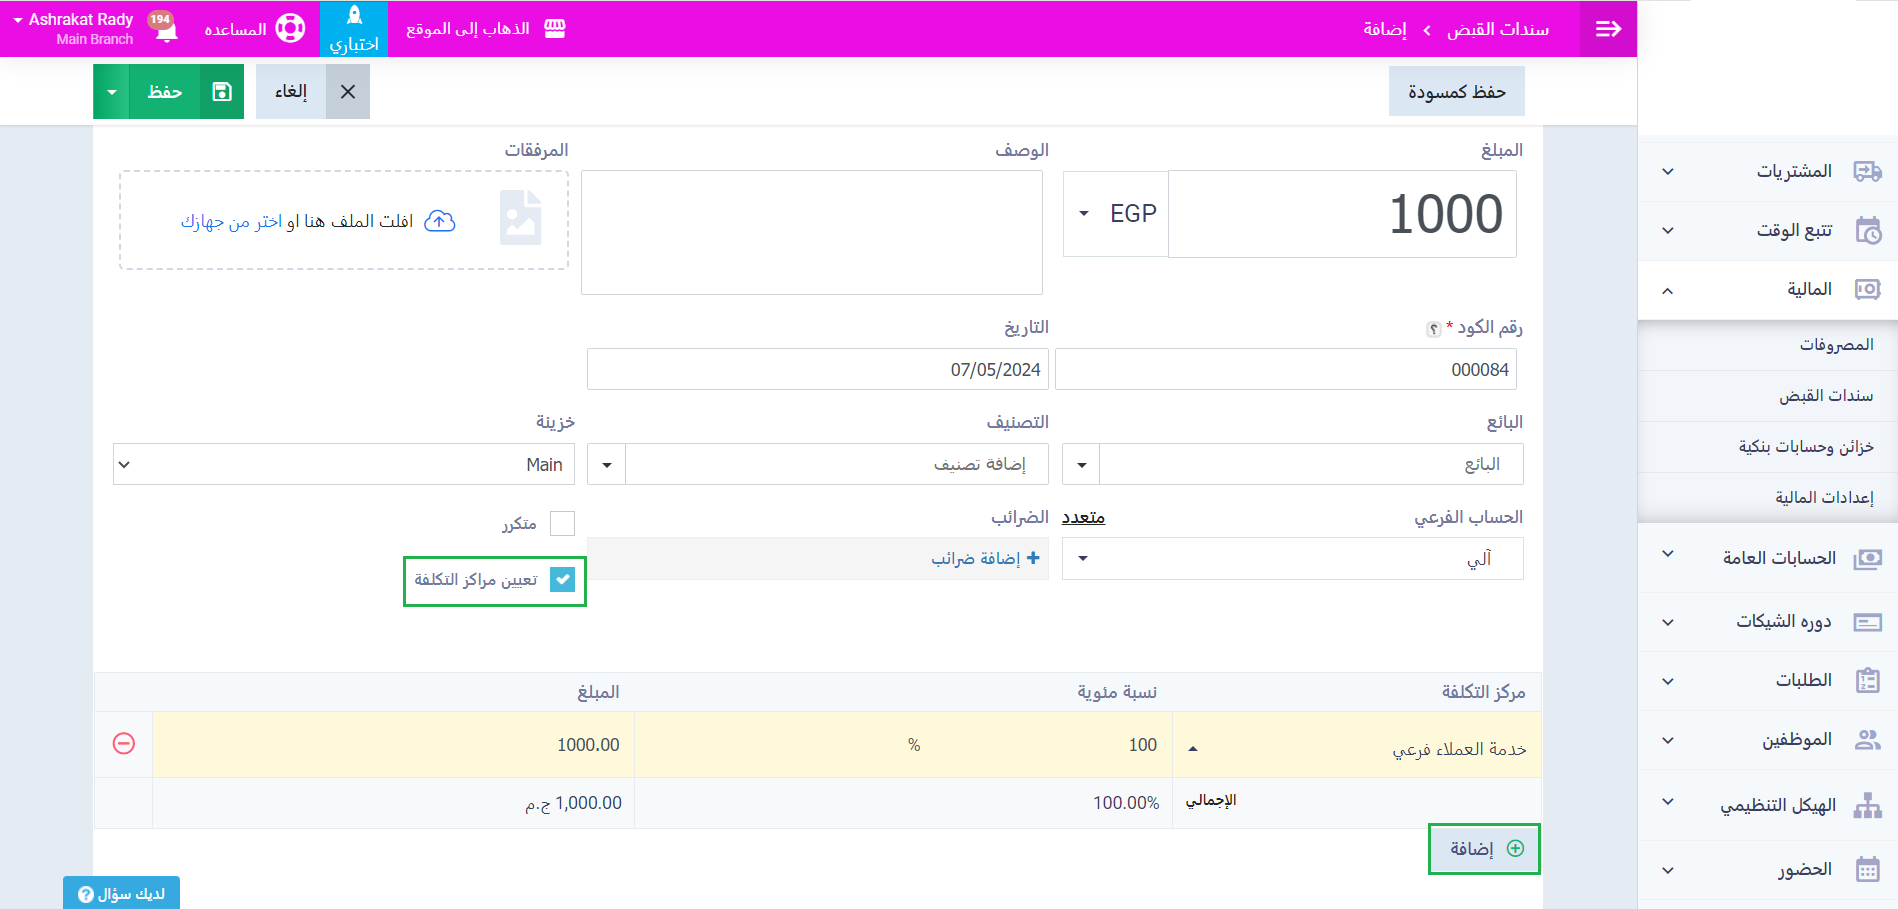This screenshot has height=909, width=1898.
Task: Open the help lifebuoy icon
Action: 290,29
